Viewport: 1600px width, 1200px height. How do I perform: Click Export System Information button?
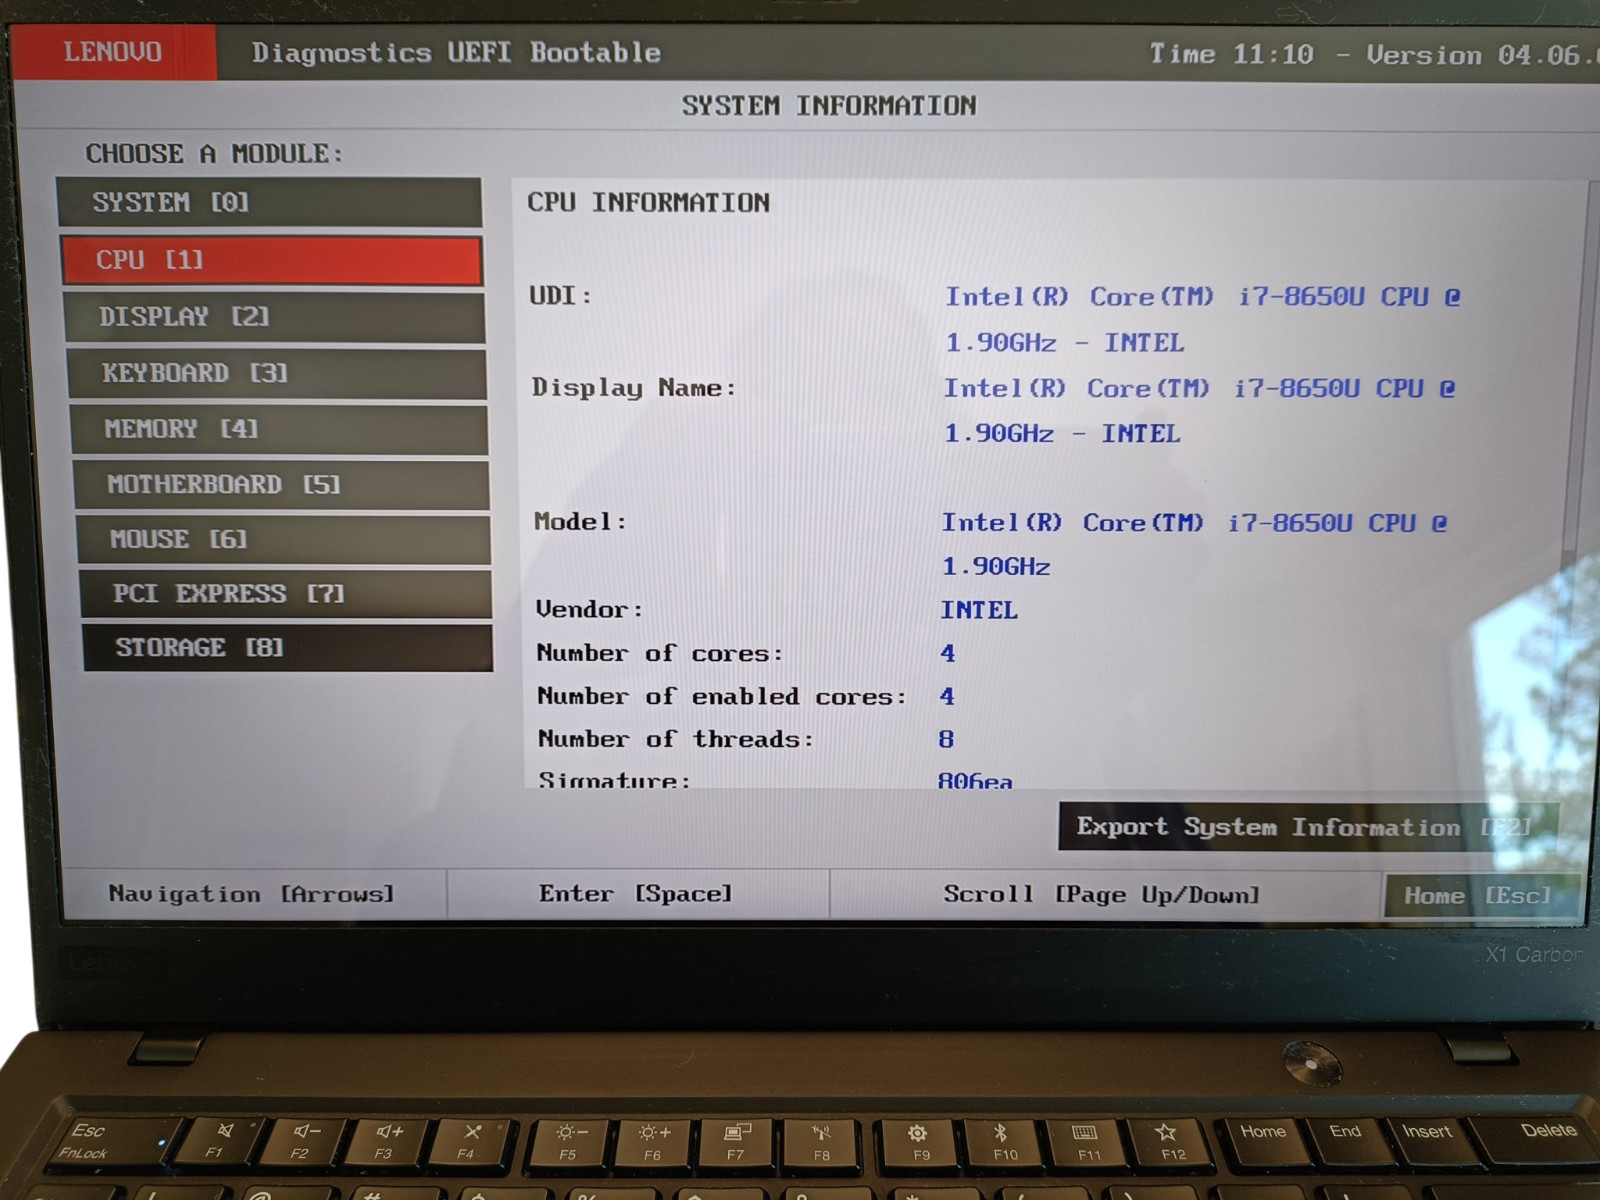pyautogui.click(x=1308, y=827)
